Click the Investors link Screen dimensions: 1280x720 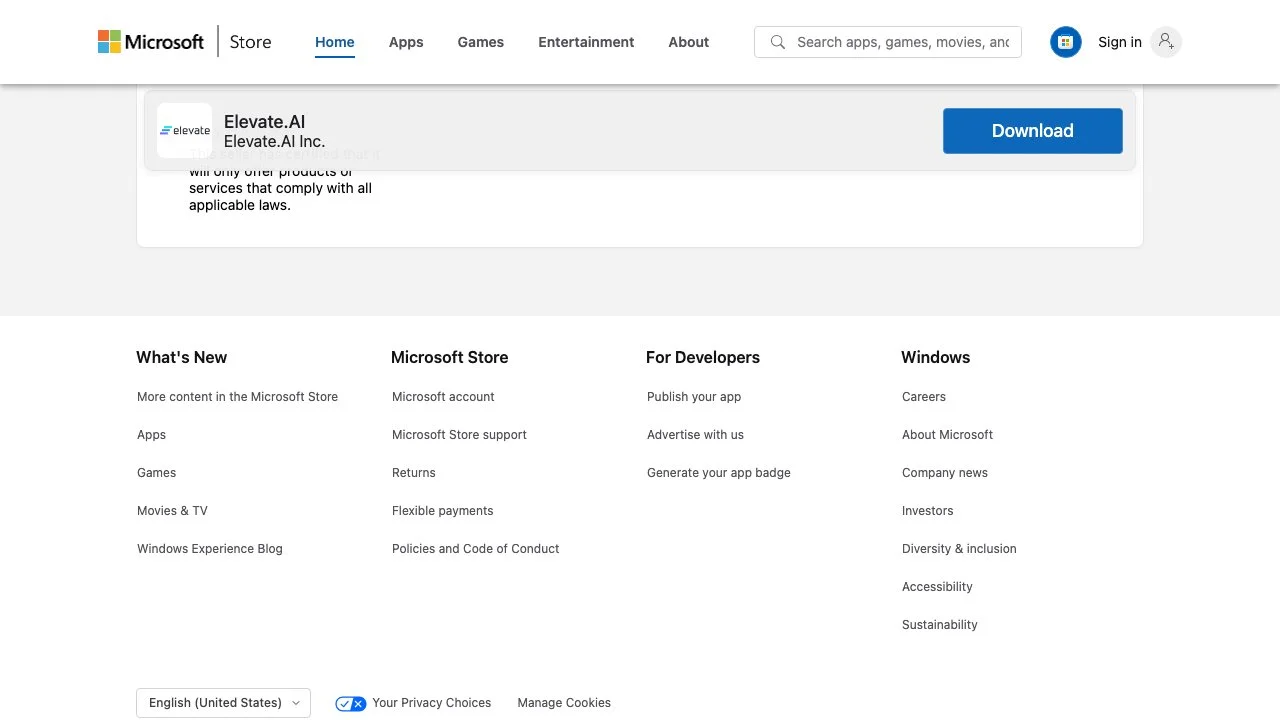click(x=928, y=511)
